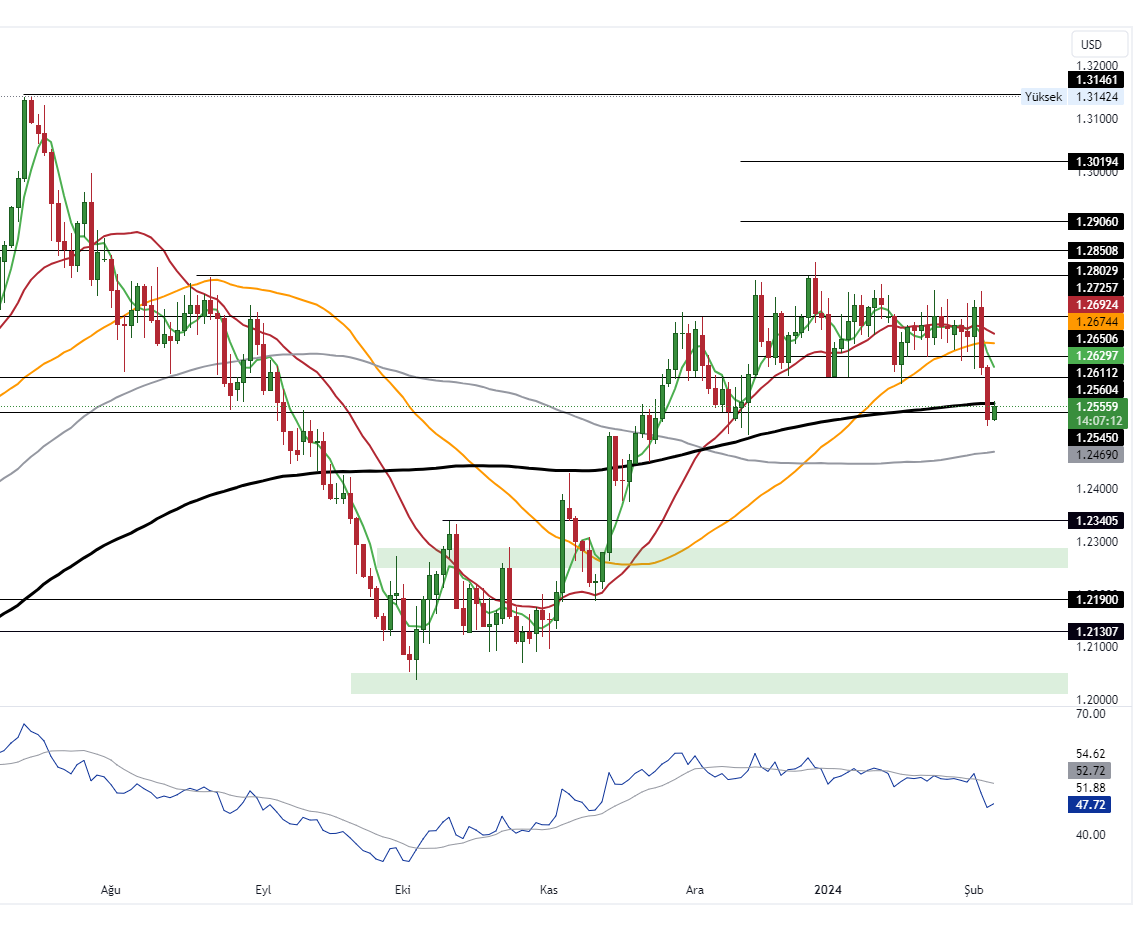This screenshot has height=939, width=1142.
Task: Click the current price label 1.25559
Action: [1096, 407]
